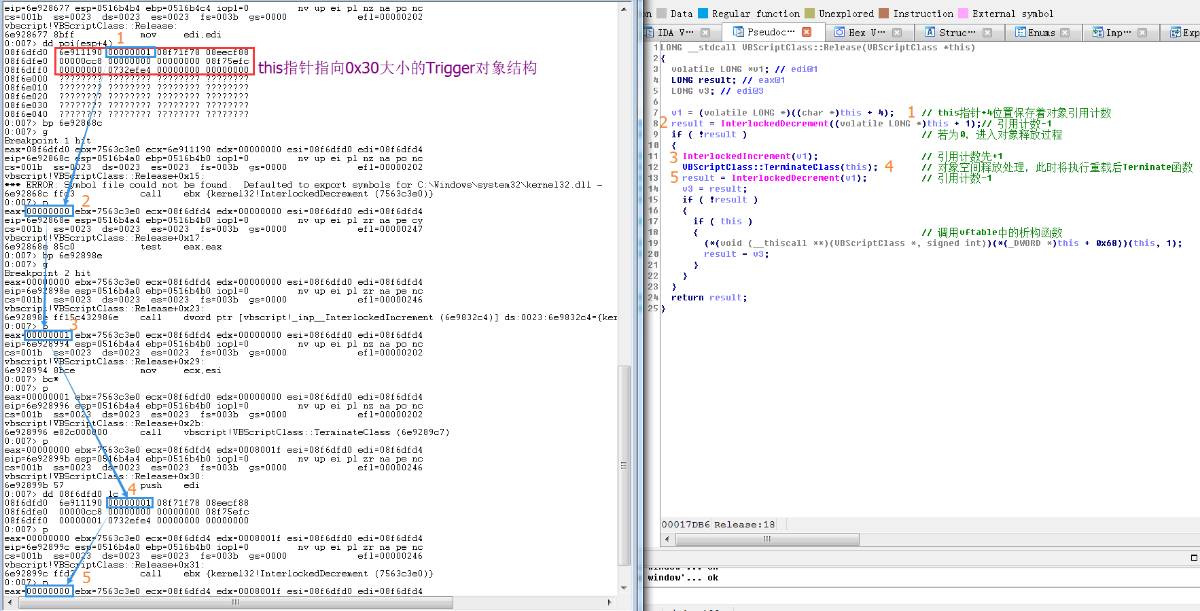Click the External symbol pink swatch

962,14
